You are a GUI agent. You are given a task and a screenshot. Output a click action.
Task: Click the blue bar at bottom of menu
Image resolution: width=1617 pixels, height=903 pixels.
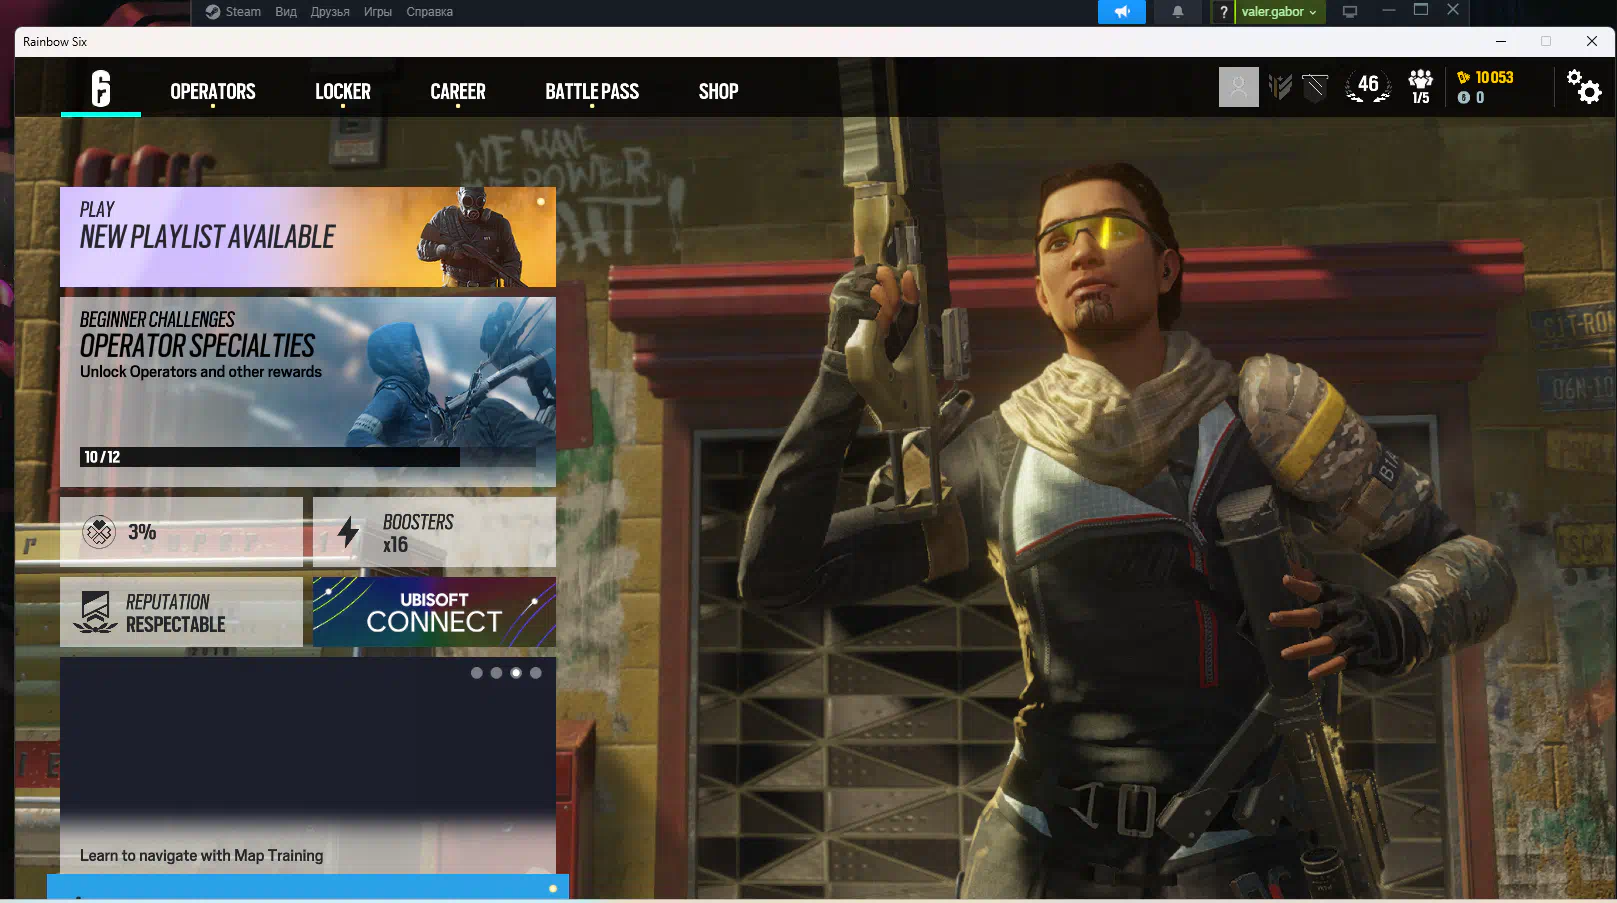pos(308,886)
